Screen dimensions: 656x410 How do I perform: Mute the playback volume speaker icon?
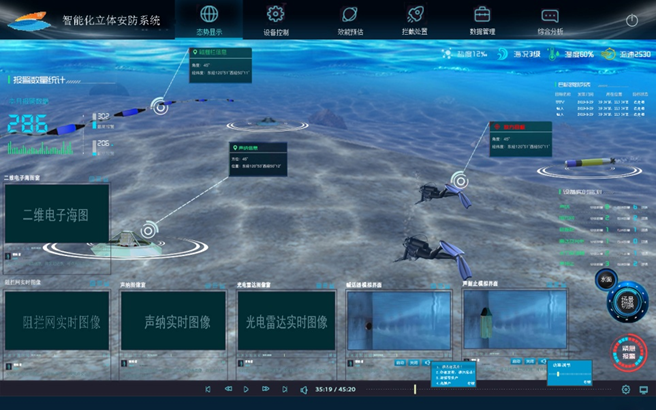(304, 390)
